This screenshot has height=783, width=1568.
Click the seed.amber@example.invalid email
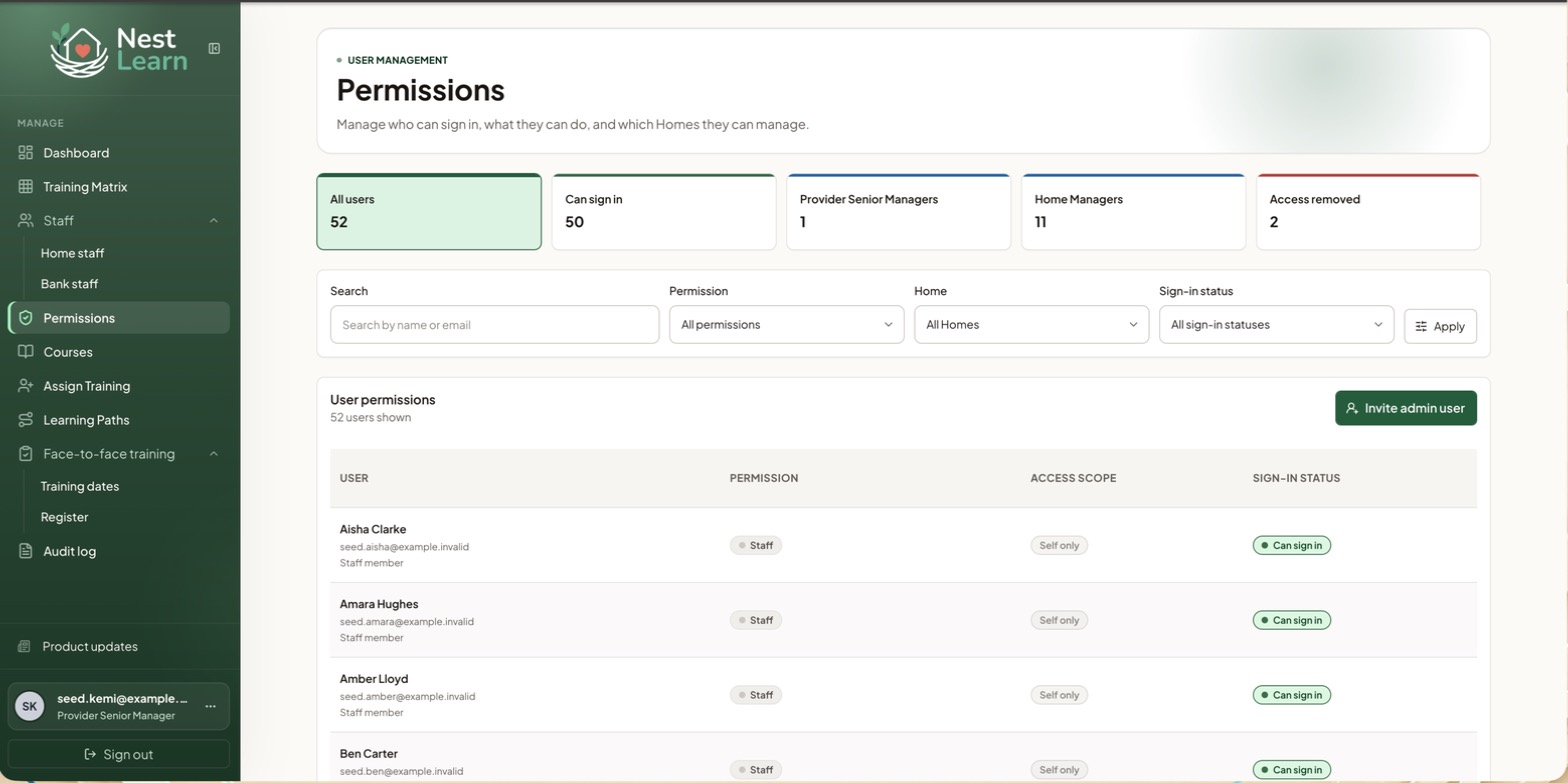[x=407, y=696]
